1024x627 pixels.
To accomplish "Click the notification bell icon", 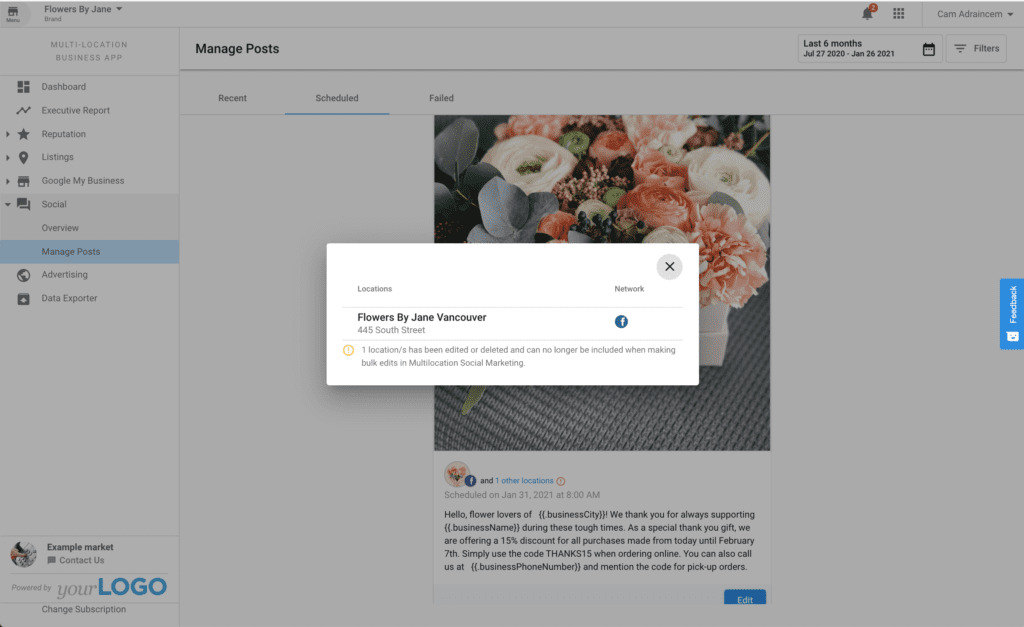I will click(x=867, y=14).
